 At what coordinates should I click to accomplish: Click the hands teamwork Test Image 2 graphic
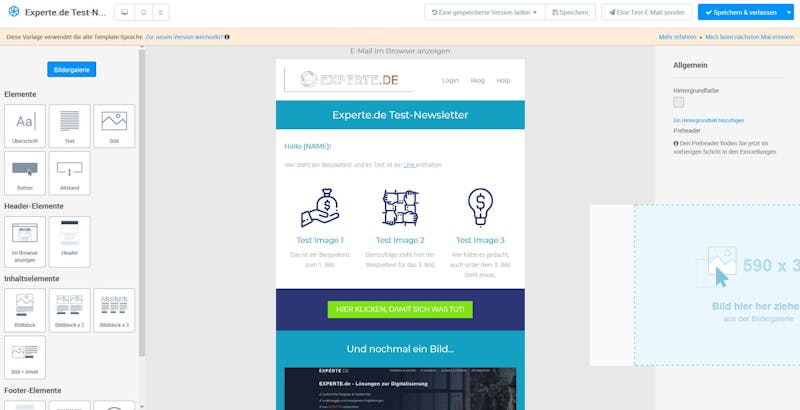click(x=400, y=208)
